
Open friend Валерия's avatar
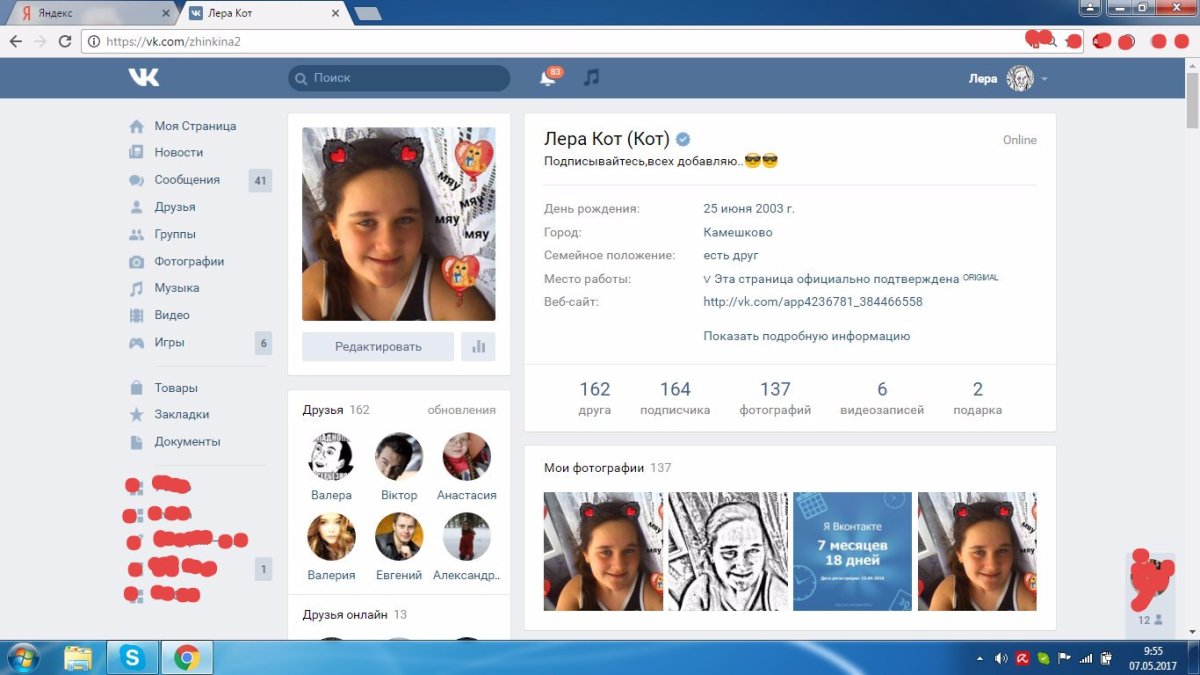331,537
